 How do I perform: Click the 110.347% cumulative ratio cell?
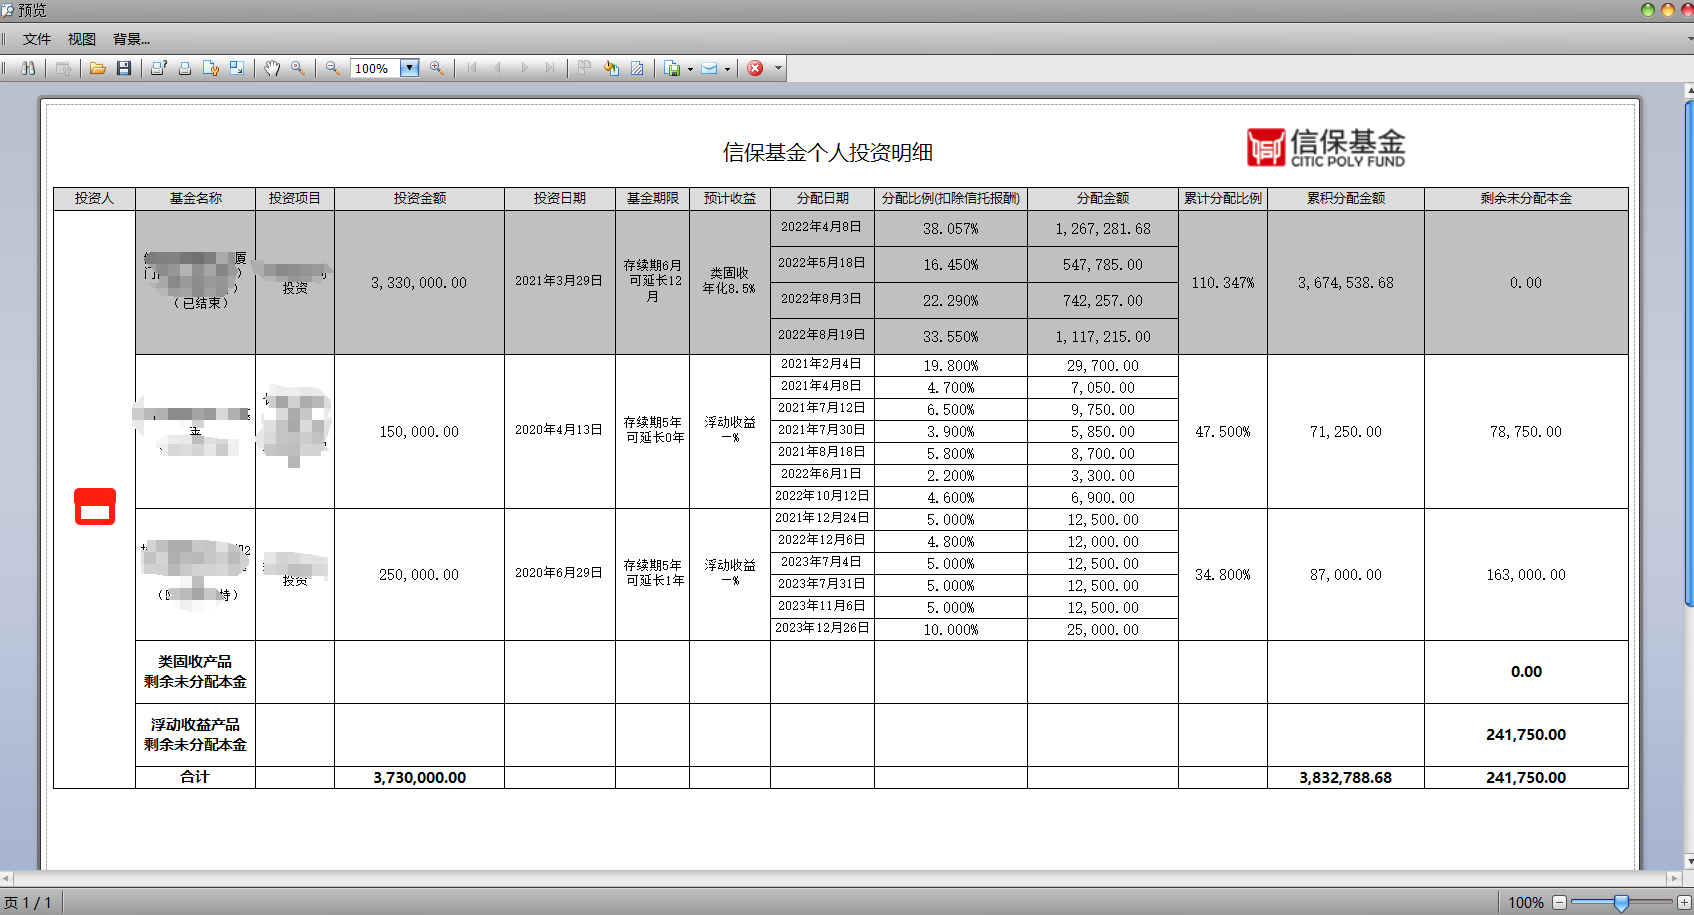tap(1223, 283)
